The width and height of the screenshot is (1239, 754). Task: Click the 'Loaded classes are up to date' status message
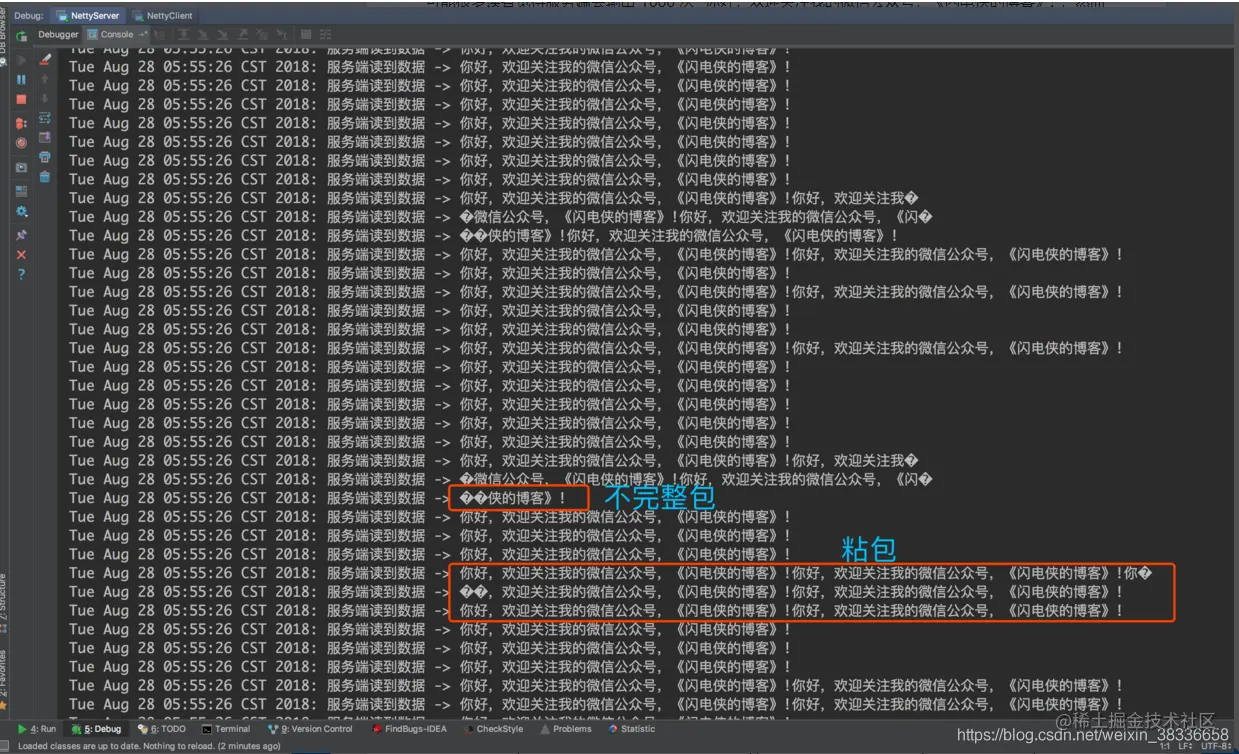[150, 746]
